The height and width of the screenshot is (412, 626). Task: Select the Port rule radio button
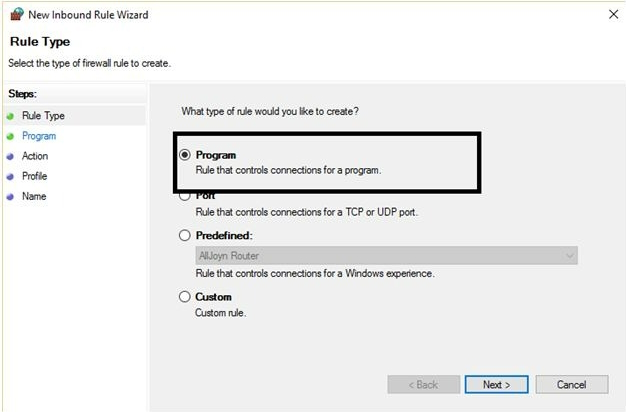184,196
